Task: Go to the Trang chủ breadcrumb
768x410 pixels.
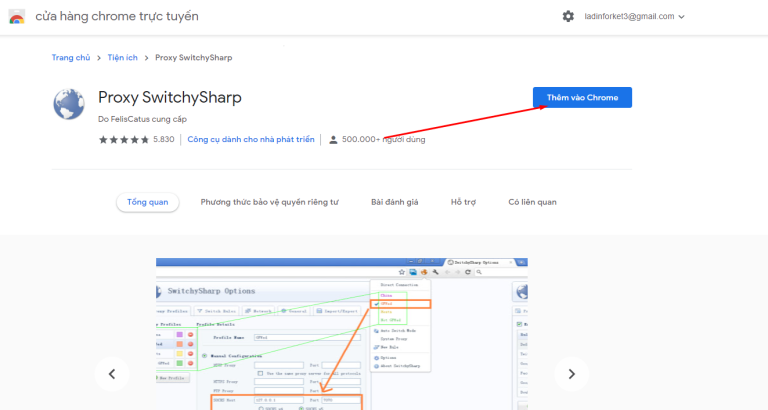Action: pyautogui.click(x=69, y=57)
